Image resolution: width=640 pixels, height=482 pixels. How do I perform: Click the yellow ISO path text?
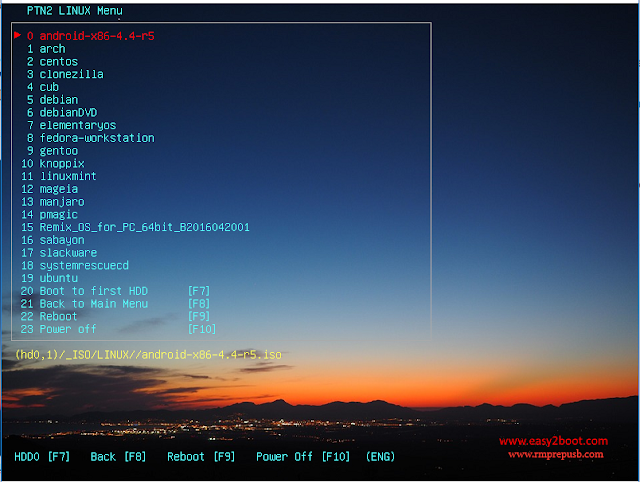click(148, 354)
